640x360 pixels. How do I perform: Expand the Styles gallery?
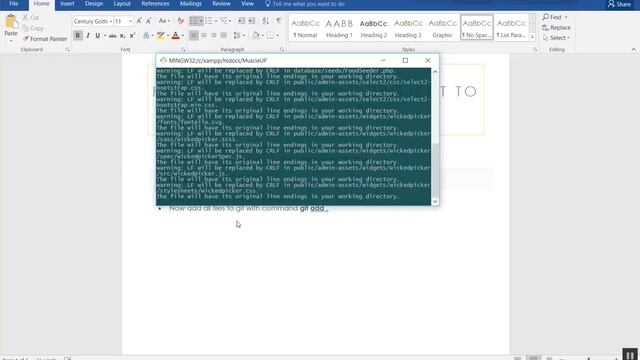click(x=532, y=37)
